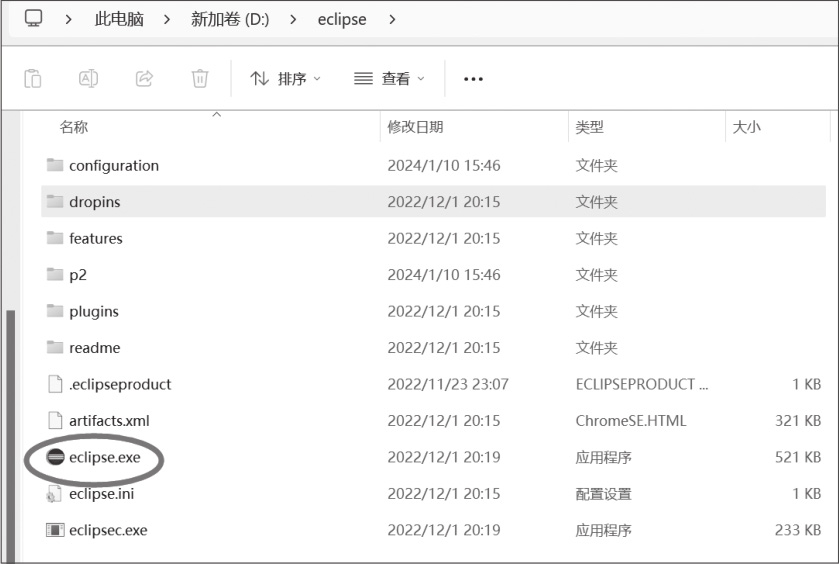The image size is (839, 564).
Task: Sort by the 大小 column header
Action: coord(746,127)
